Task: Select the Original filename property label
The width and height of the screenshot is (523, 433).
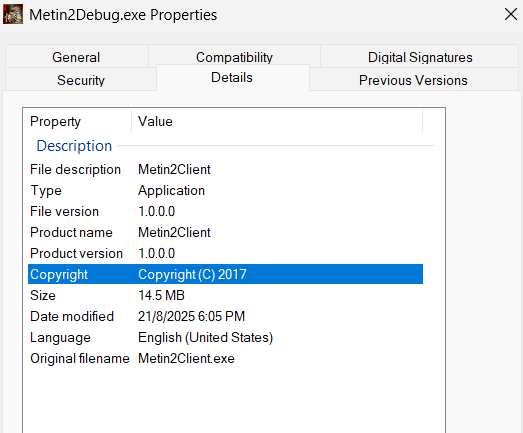Action: point(80,359)
